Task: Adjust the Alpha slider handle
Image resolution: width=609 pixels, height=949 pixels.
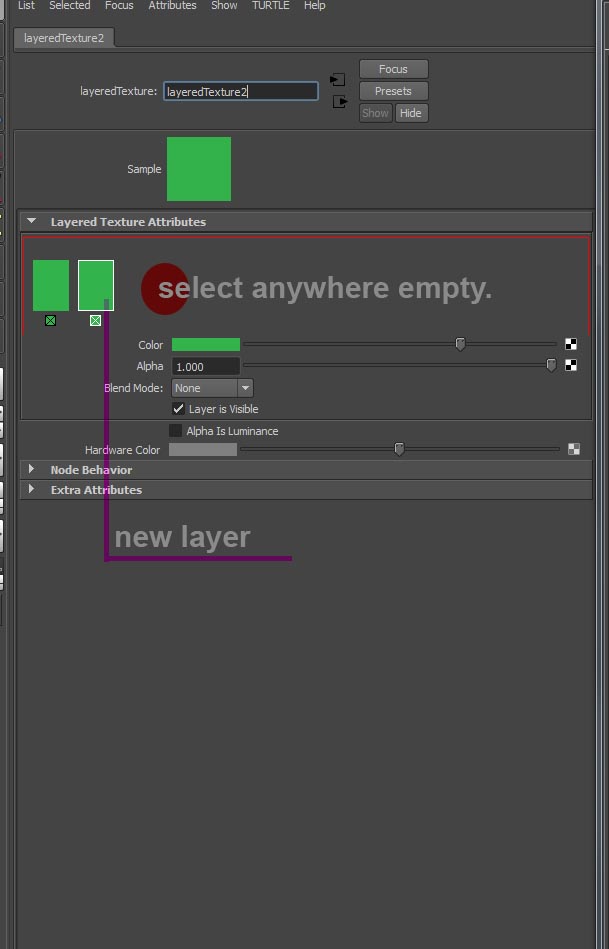Action: click(551, 365)
